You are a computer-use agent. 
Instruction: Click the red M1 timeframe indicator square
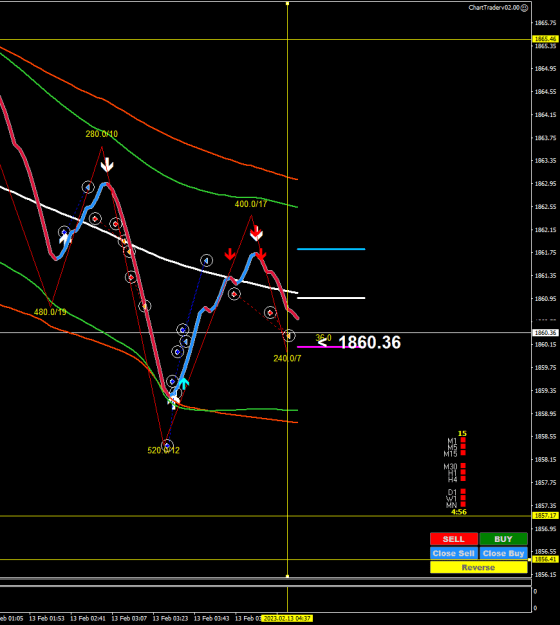click(x=463, y=440)
